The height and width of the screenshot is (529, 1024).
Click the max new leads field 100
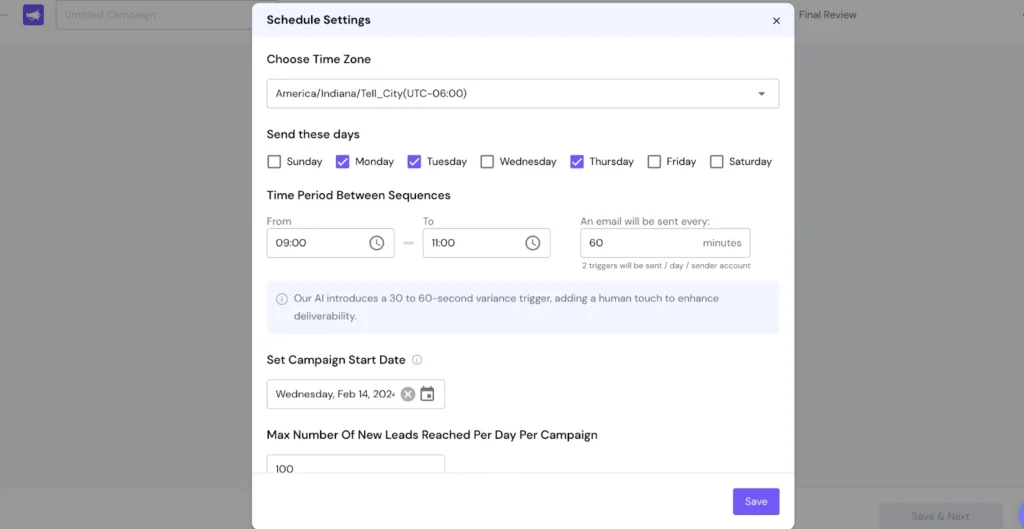[356, 464]
